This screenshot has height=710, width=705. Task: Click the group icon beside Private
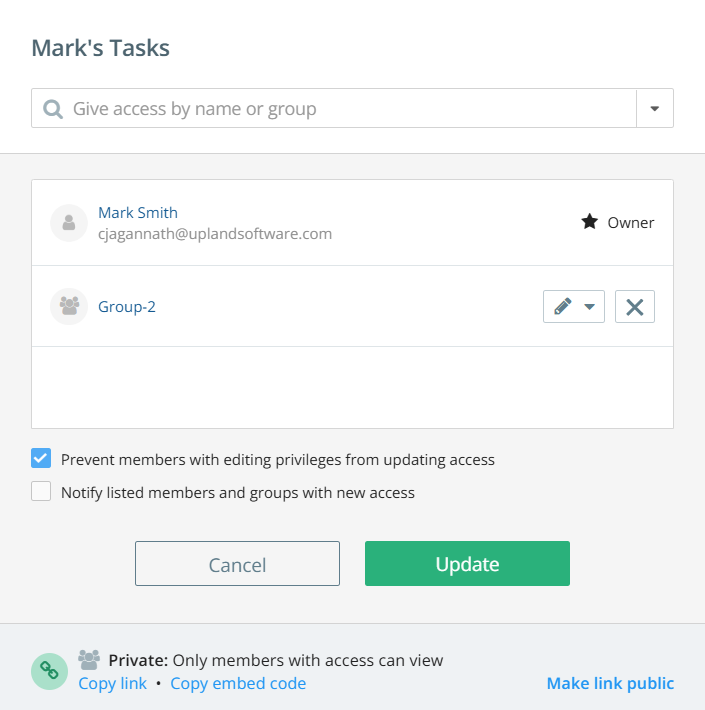(89, 660)
